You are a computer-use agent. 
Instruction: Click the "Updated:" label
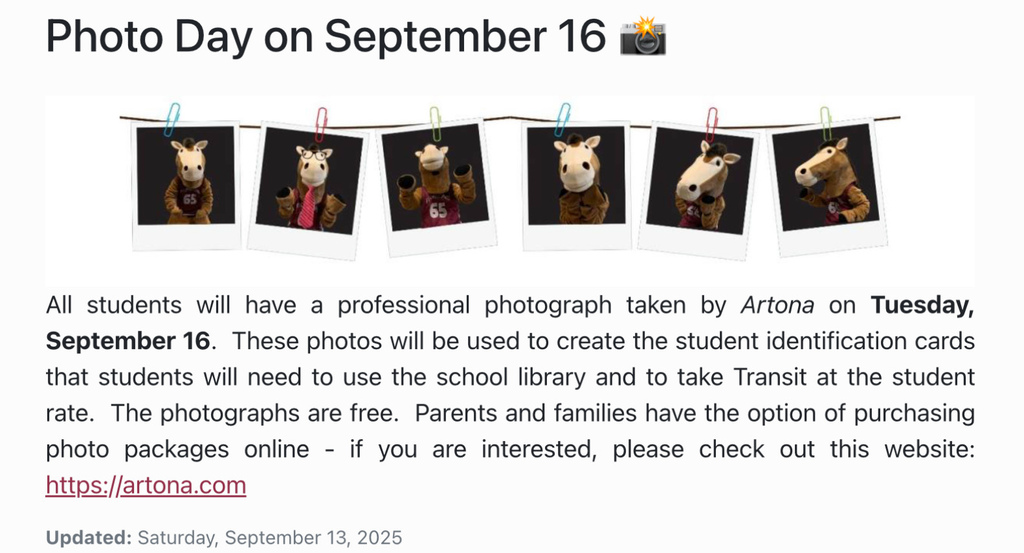88,538
